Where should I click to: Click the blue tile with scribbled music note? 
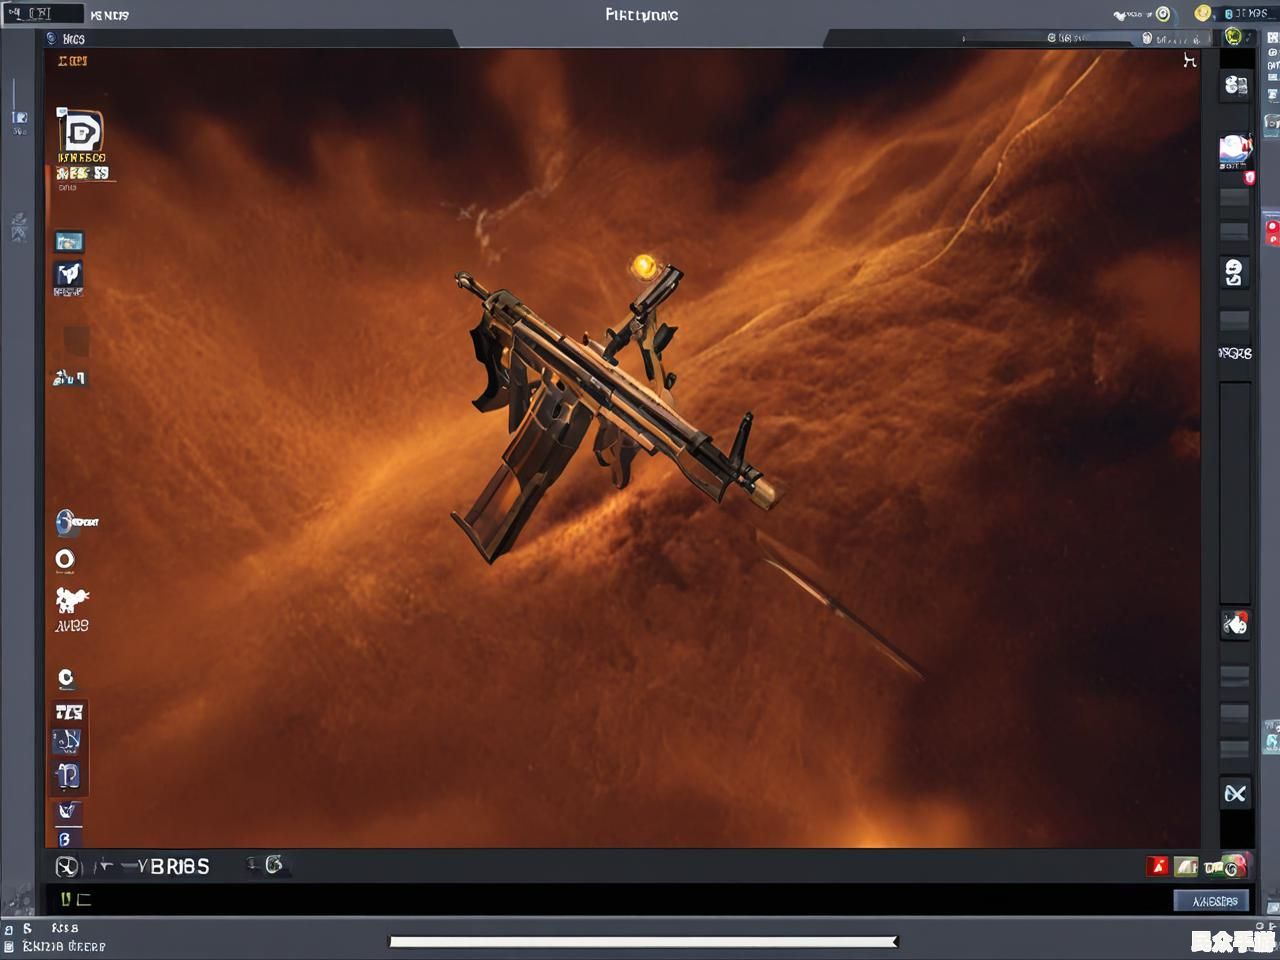[67, 741]
